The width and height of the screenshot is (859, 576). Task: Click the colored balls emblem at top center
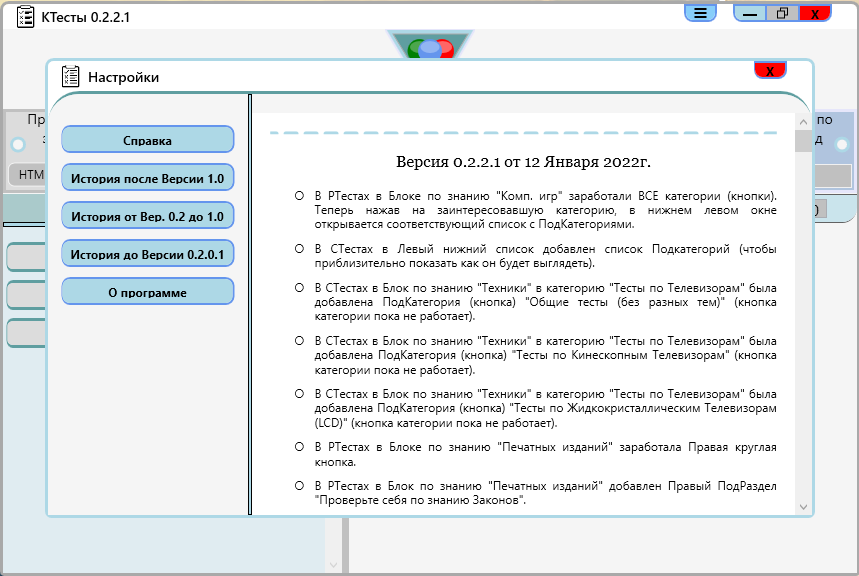coord(431,47)
